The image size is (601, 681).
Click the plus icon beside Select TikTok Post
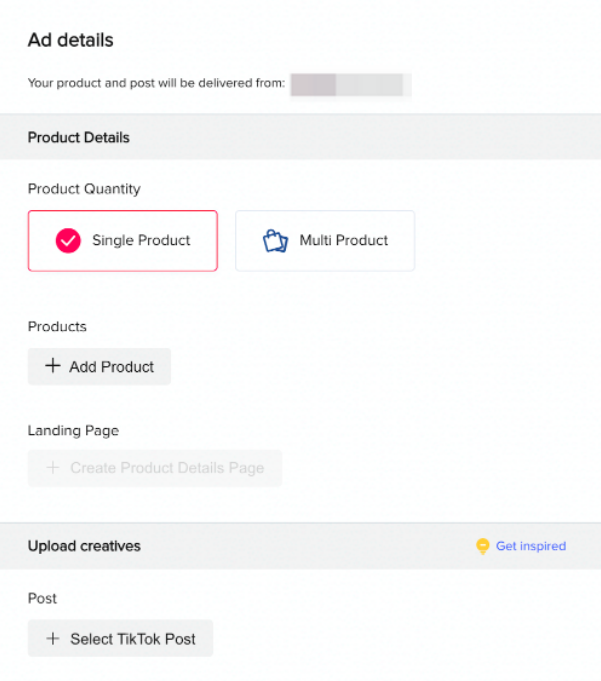53,638
